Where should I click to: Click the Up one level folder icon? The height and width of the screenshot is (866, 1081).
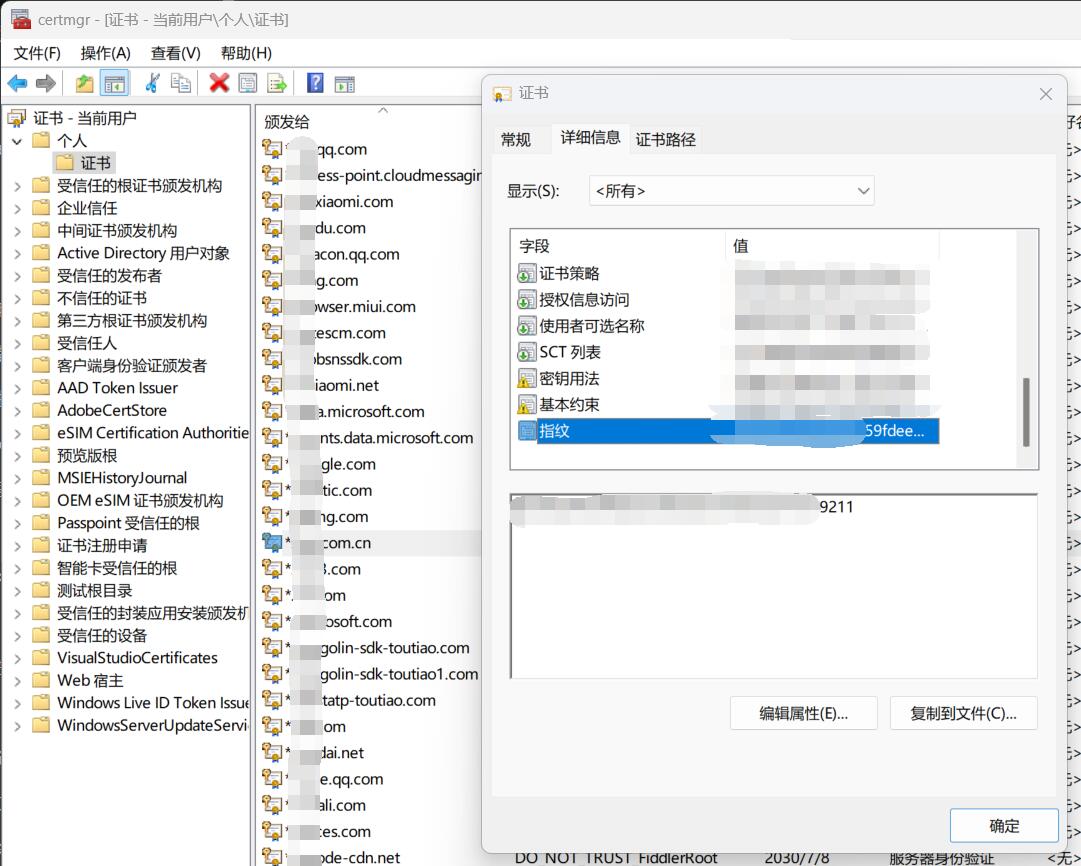point(85,83)
